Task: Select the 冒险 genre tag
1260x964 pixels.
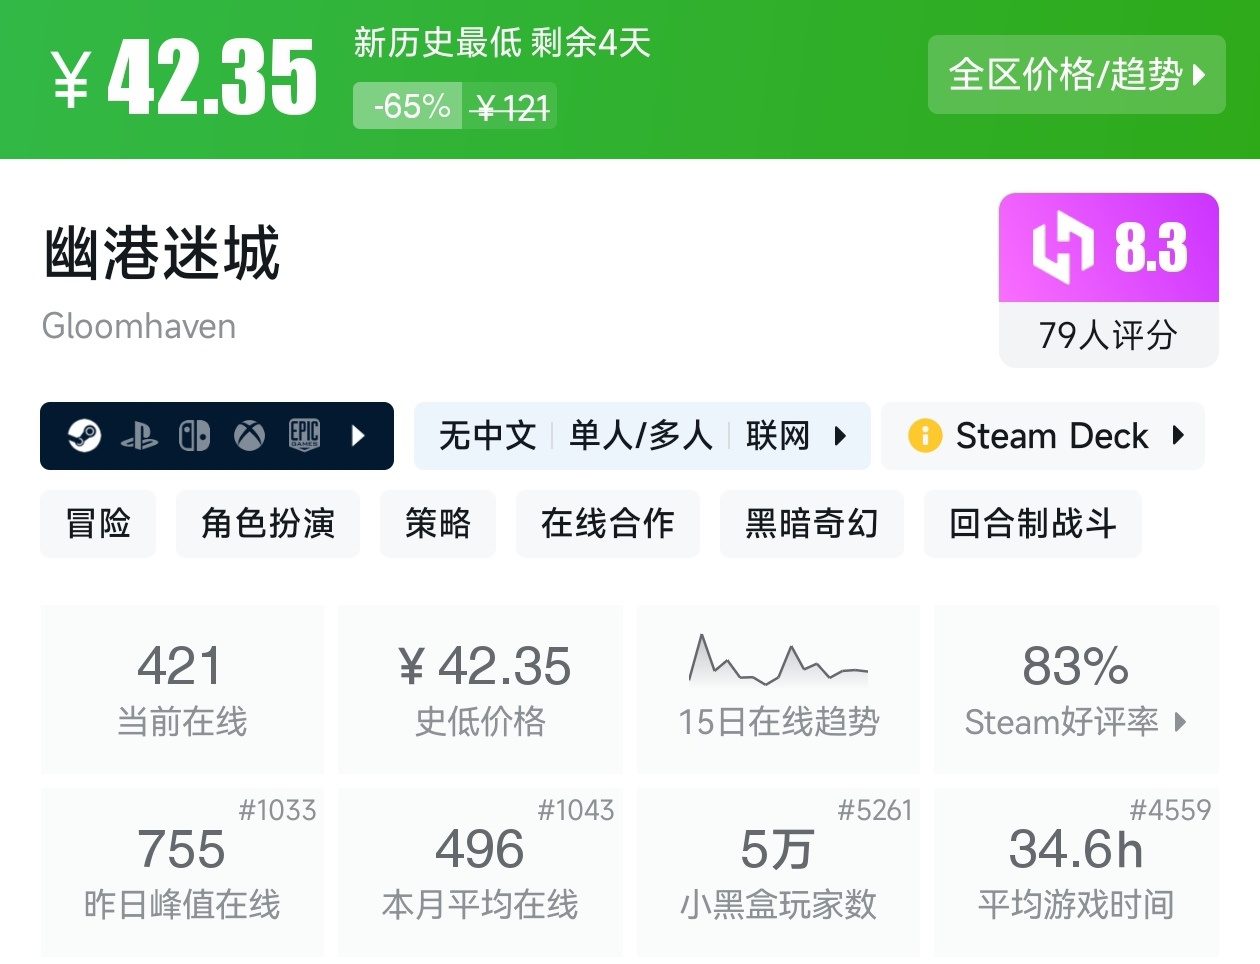Action: [x=97, y=524]
